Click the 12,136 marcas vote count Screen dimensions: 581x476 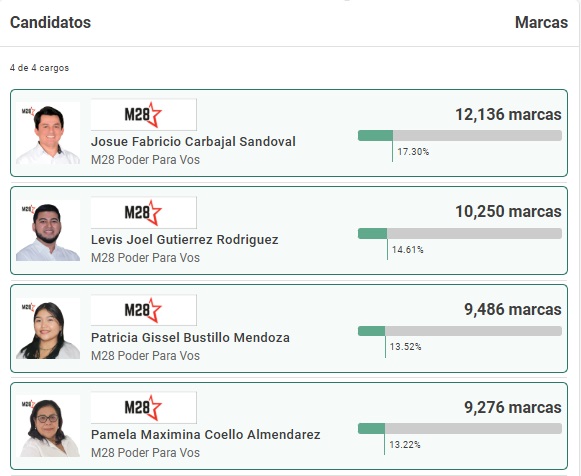[x=508, y=114]
